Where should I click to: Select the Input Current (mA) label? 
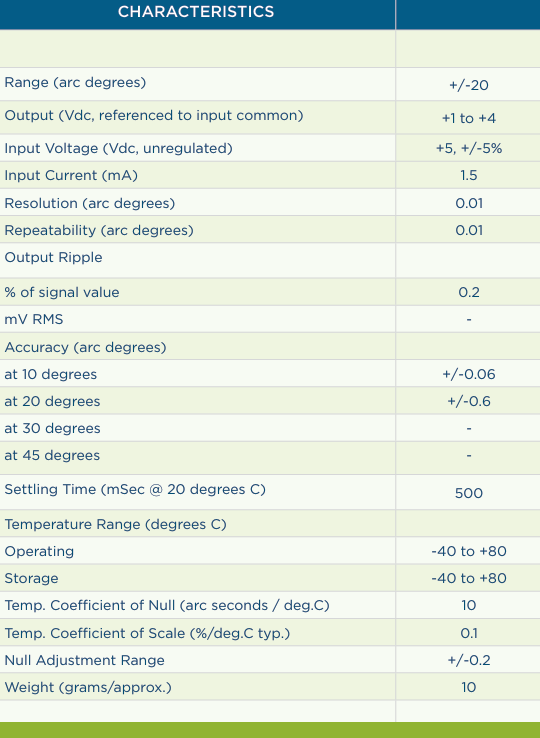[71, 176]
